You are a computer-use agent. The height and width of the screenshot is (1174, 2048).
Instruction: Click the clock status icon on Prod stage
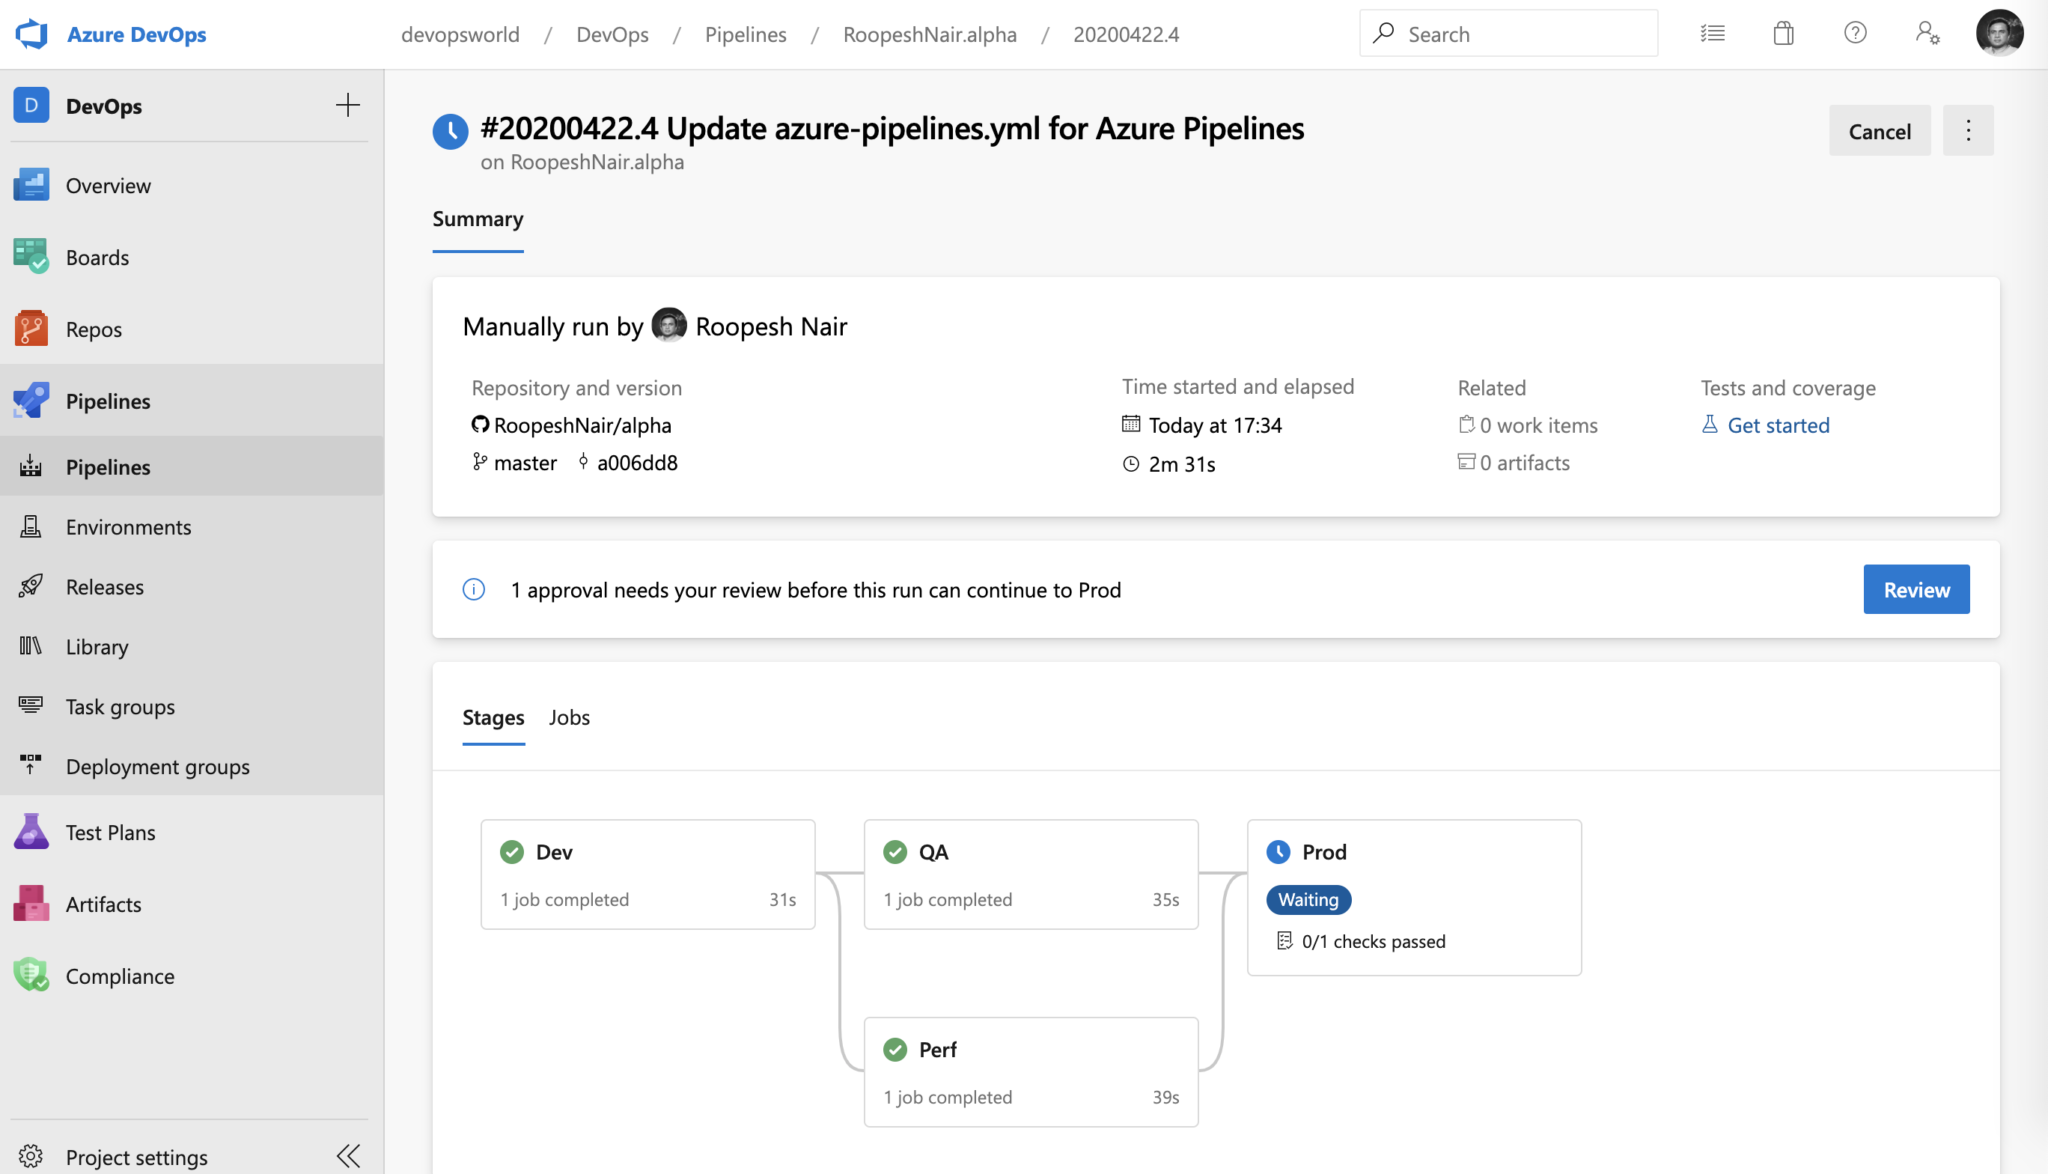coord(1278,852)
